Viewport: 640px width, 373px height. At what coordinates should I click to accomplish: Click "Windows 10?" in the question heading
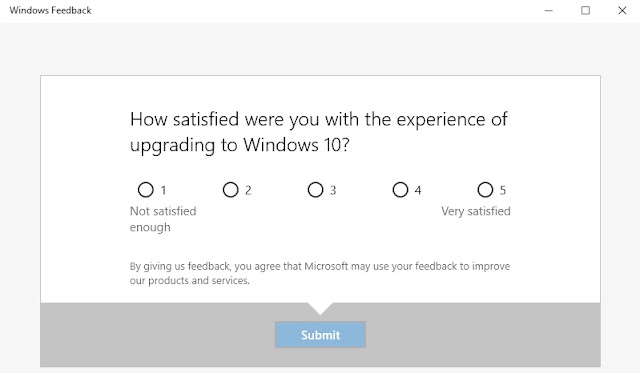point(297,145)
